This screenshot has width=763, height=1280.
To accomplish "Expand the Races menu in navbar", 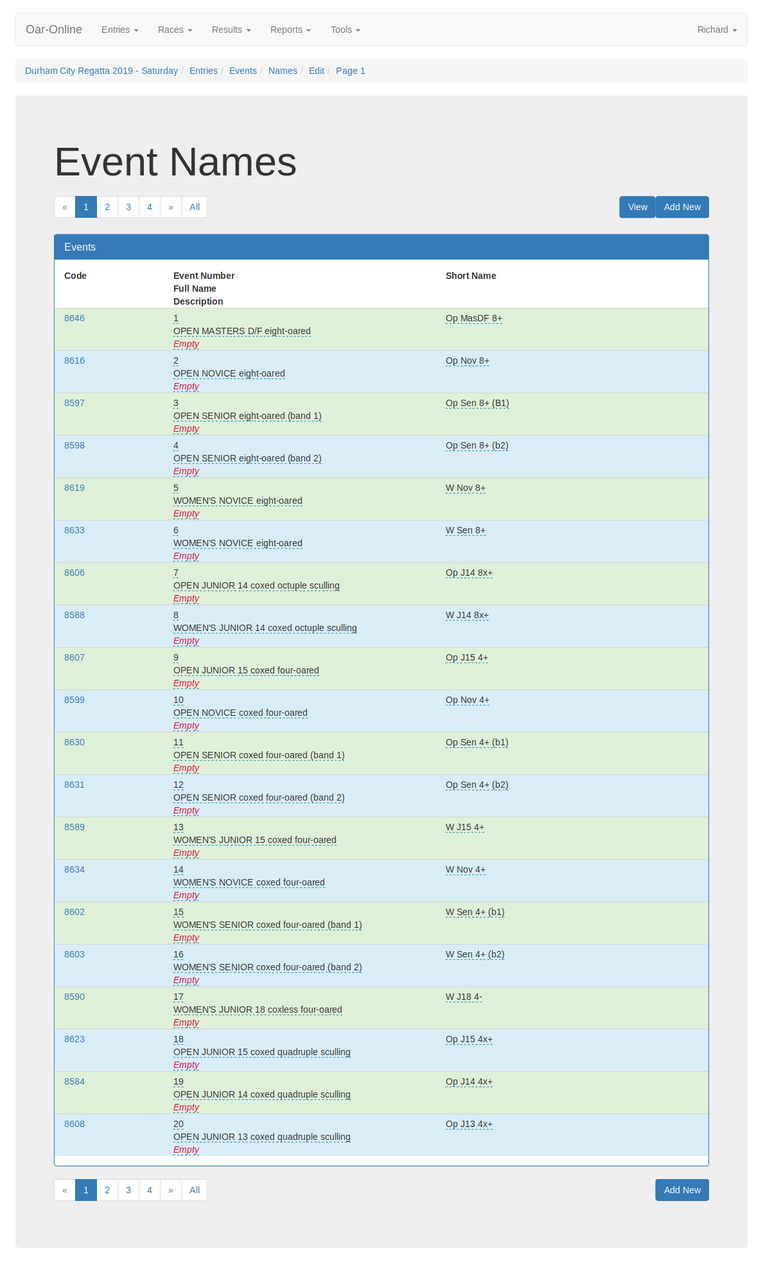I will [x=174, y=30].
